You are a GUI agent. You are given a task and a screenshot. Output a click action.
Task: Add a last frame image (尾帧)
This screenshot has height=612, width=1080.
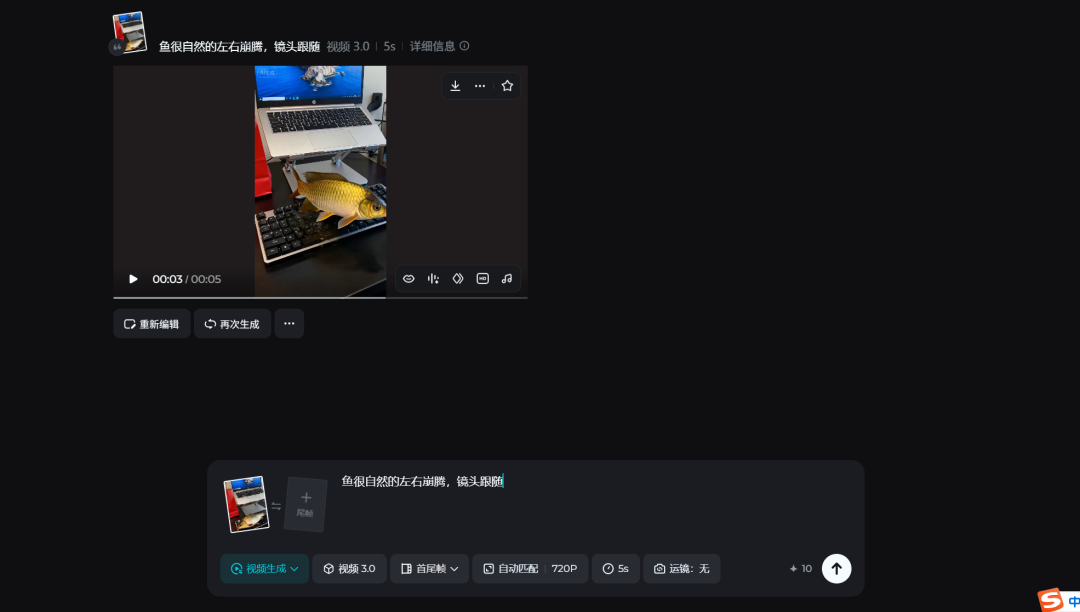[306, 504]
